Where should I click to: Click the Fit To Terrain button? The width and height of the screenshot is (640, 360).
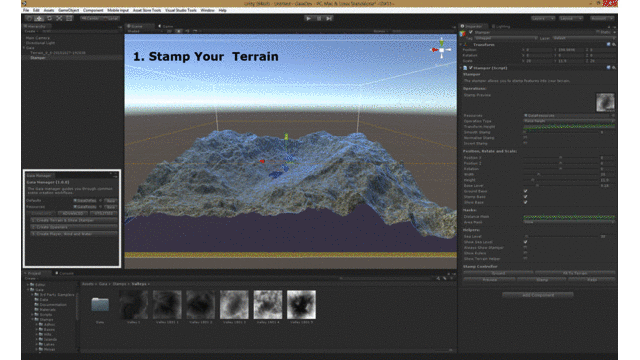coord(575,273)
